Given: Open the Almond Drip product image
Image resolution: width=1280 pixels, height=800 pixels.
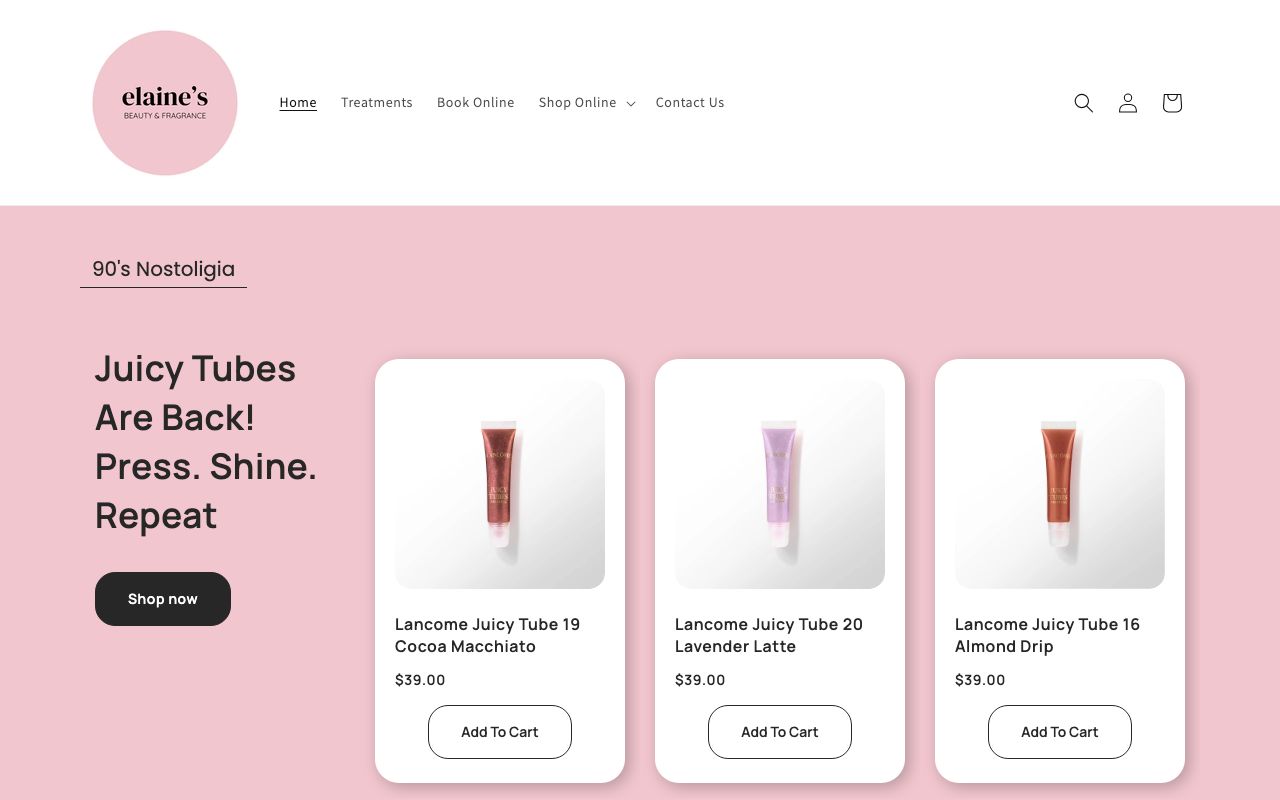Looking at the screenshot, I should click(1060, 484).
